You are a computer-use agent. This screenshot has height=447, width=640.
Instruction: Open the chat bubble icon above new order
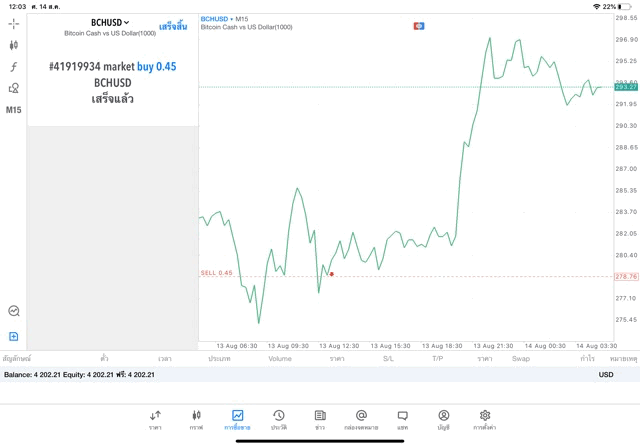14,311
